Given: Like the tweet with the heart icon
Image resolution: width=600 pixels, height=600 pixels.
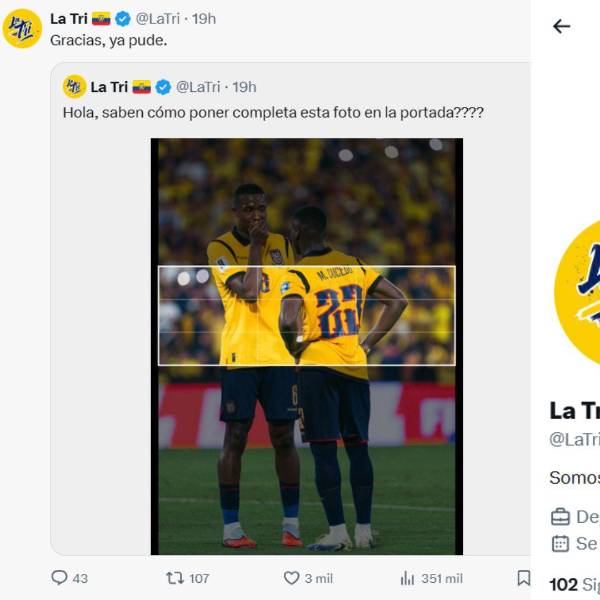Looking at the screenshot, I should click(292, 578).
